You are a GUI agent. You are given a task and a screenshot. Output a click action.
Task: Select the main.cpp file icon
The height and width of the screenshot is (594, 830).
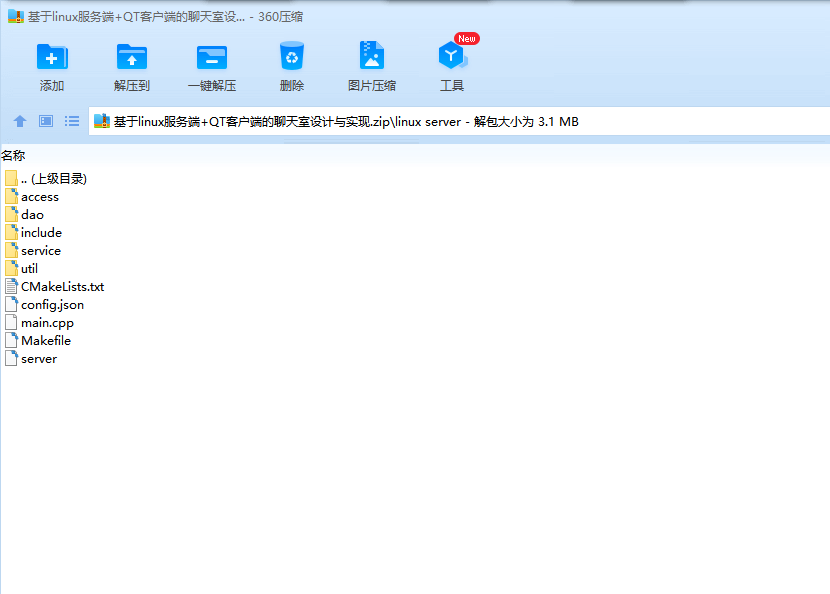click(12, 322)
